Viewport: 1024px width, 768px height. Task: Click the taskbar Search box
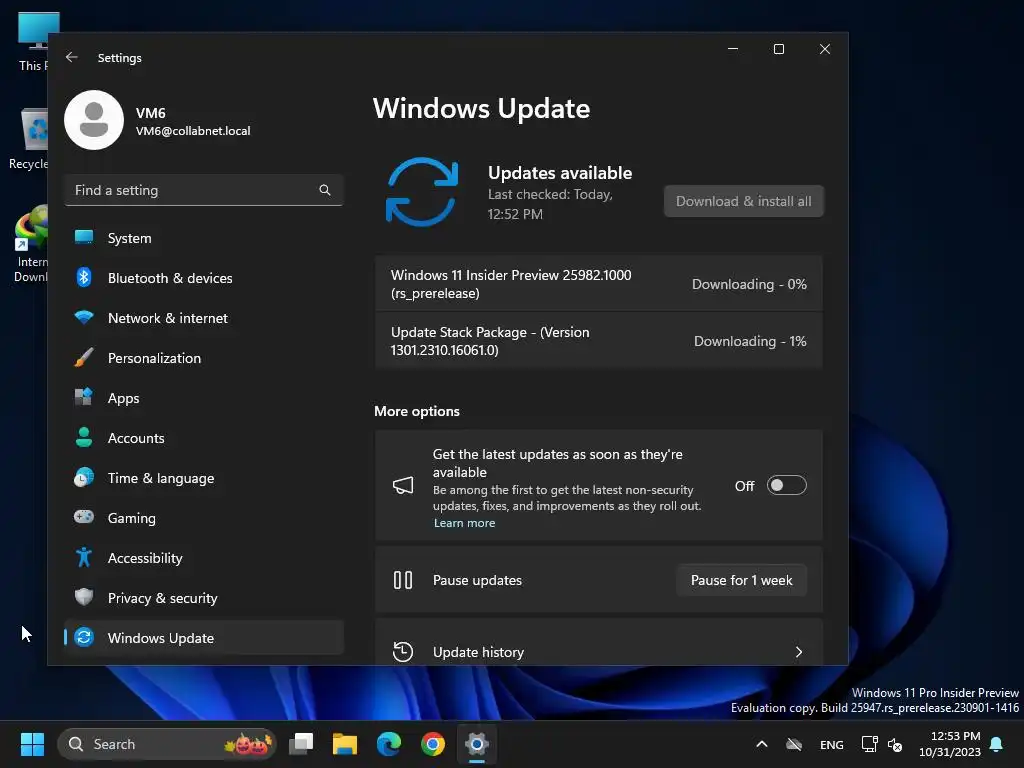167,744
